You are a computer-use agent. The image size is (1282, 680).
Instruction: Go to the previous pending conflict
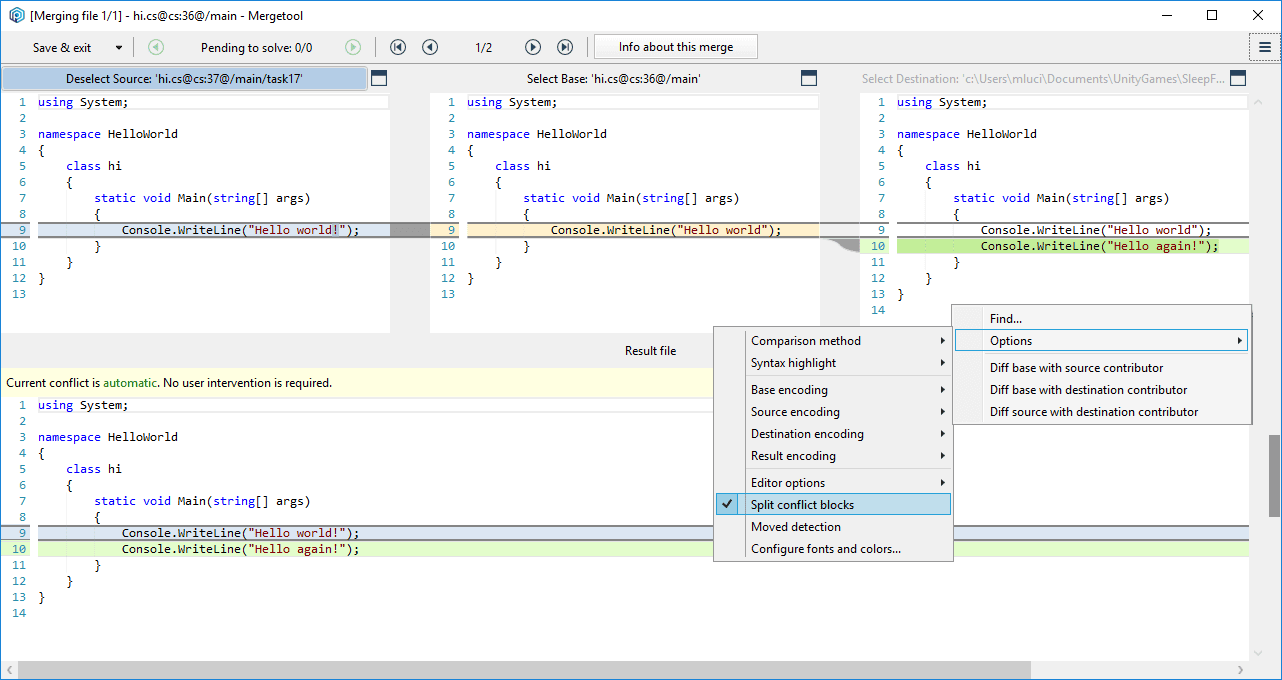coord(156,47)
